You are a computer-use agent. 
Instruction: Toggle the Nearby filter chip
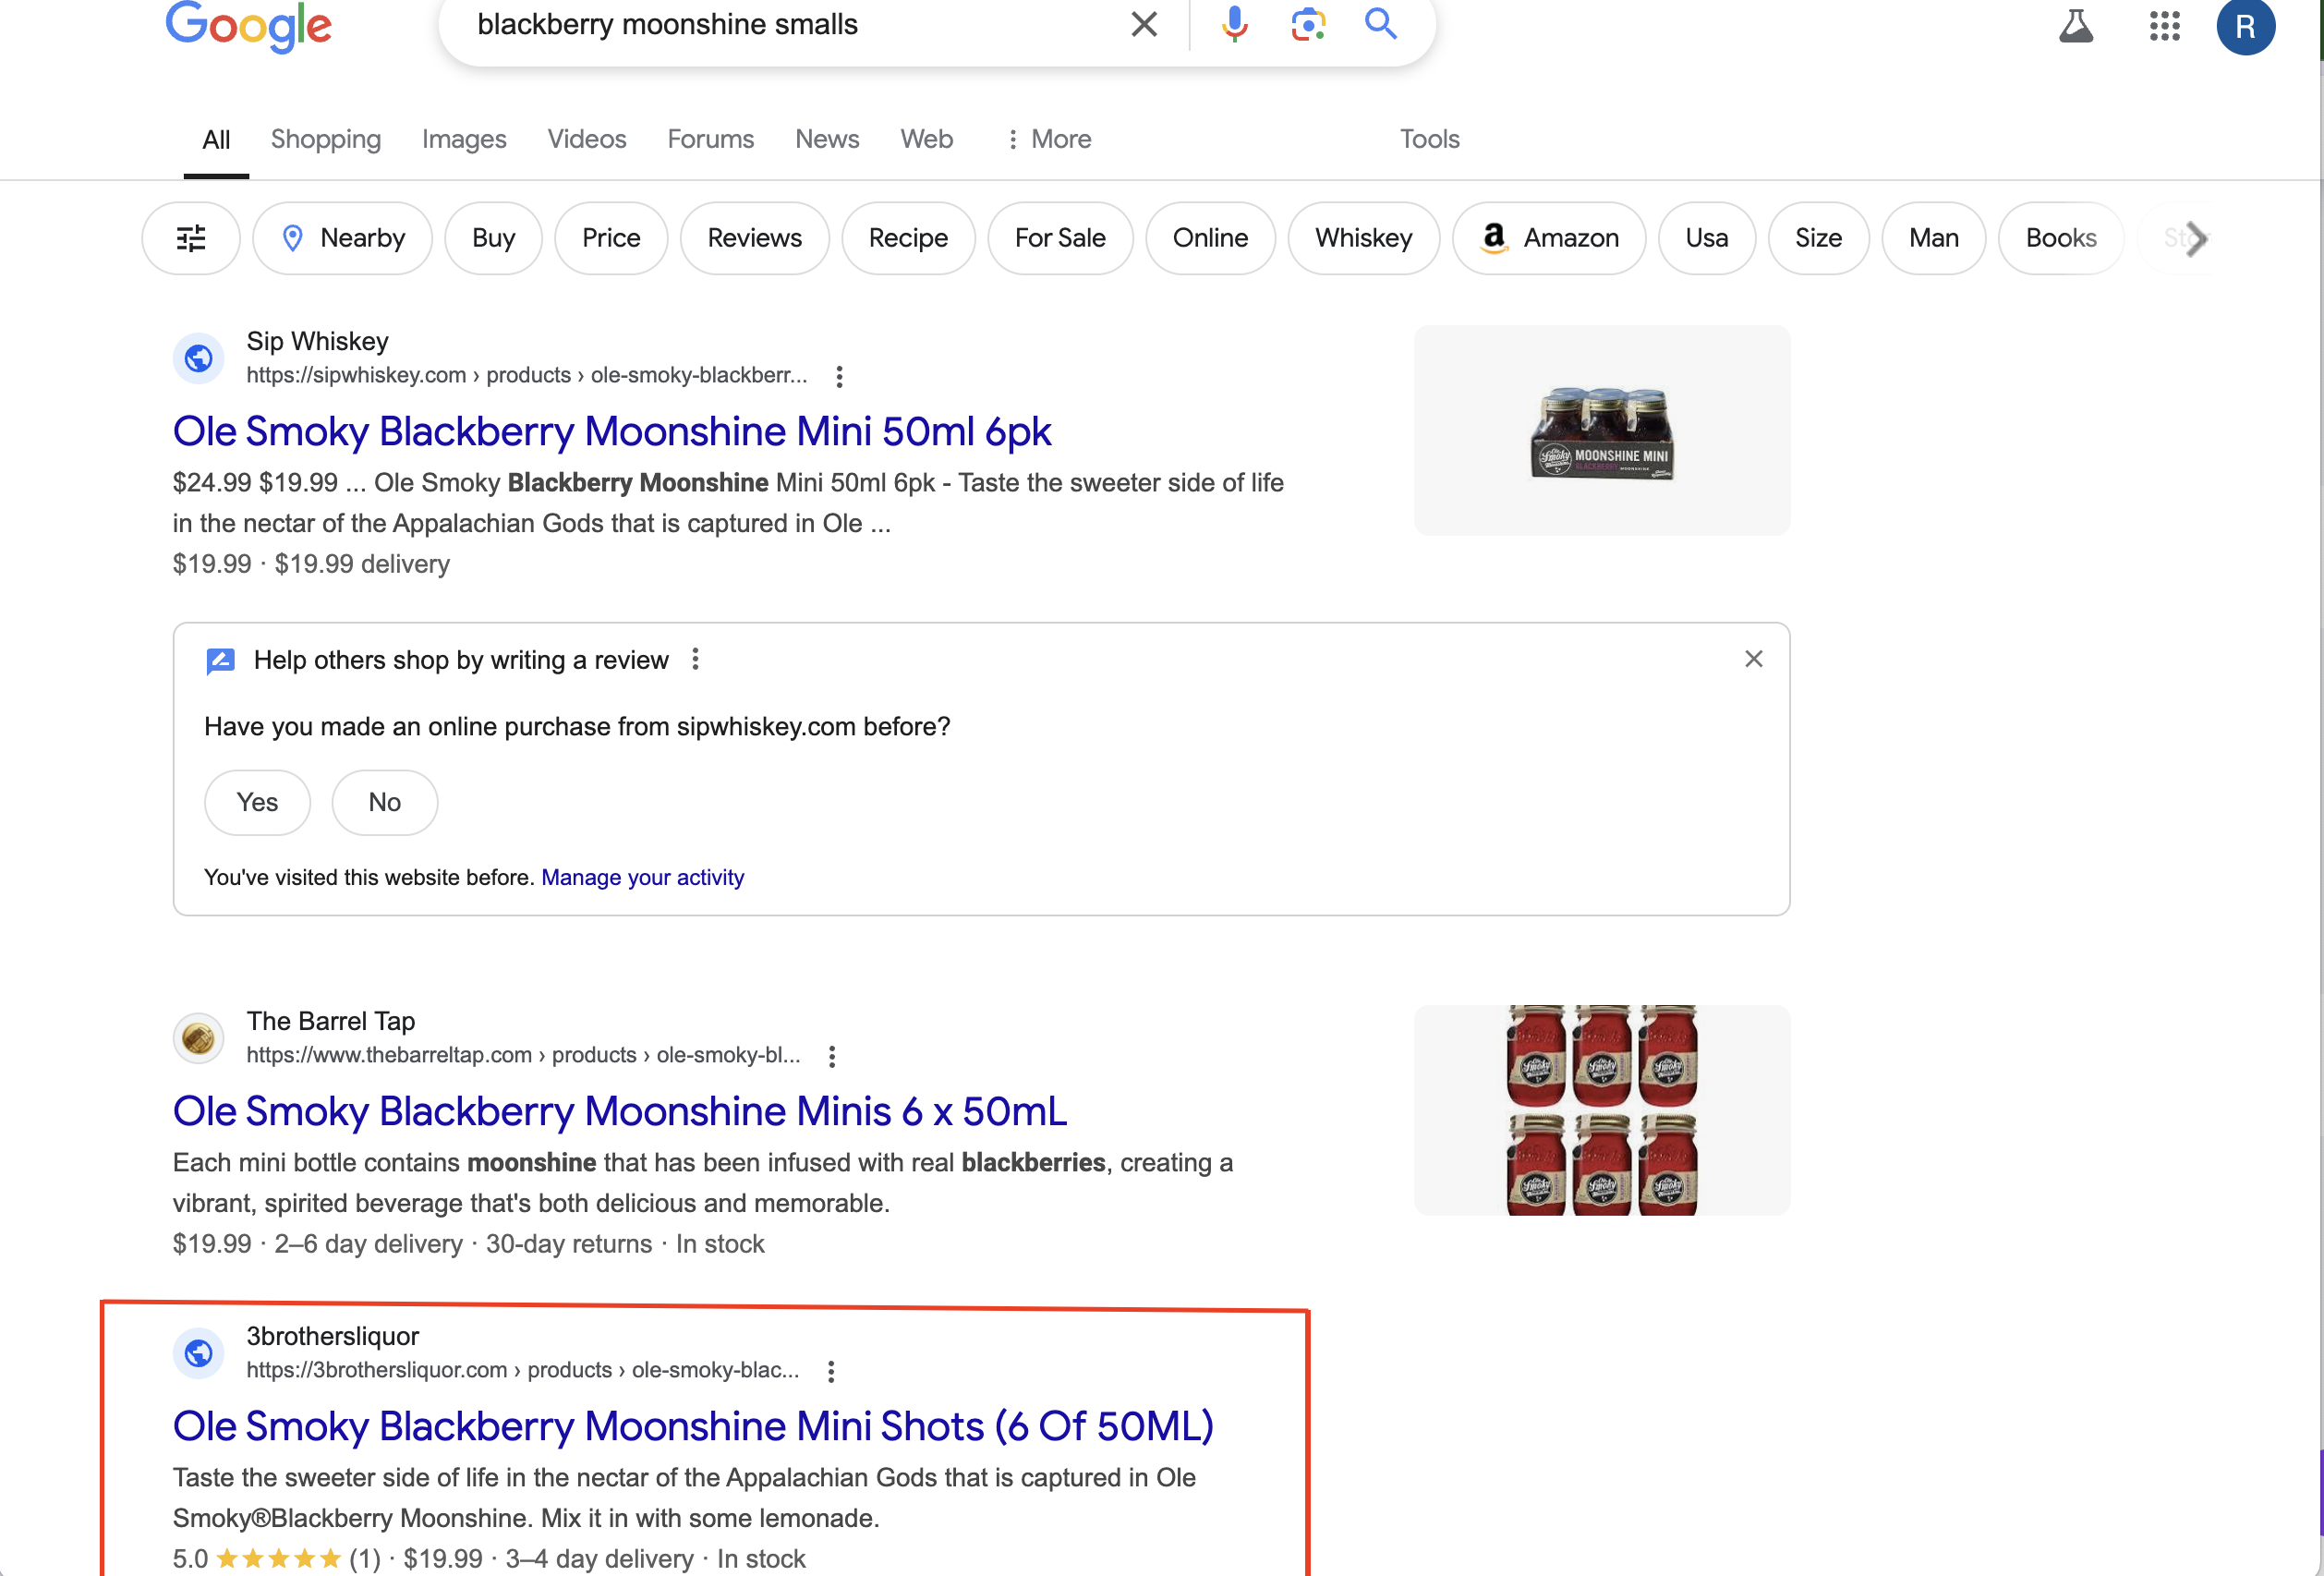343,238
